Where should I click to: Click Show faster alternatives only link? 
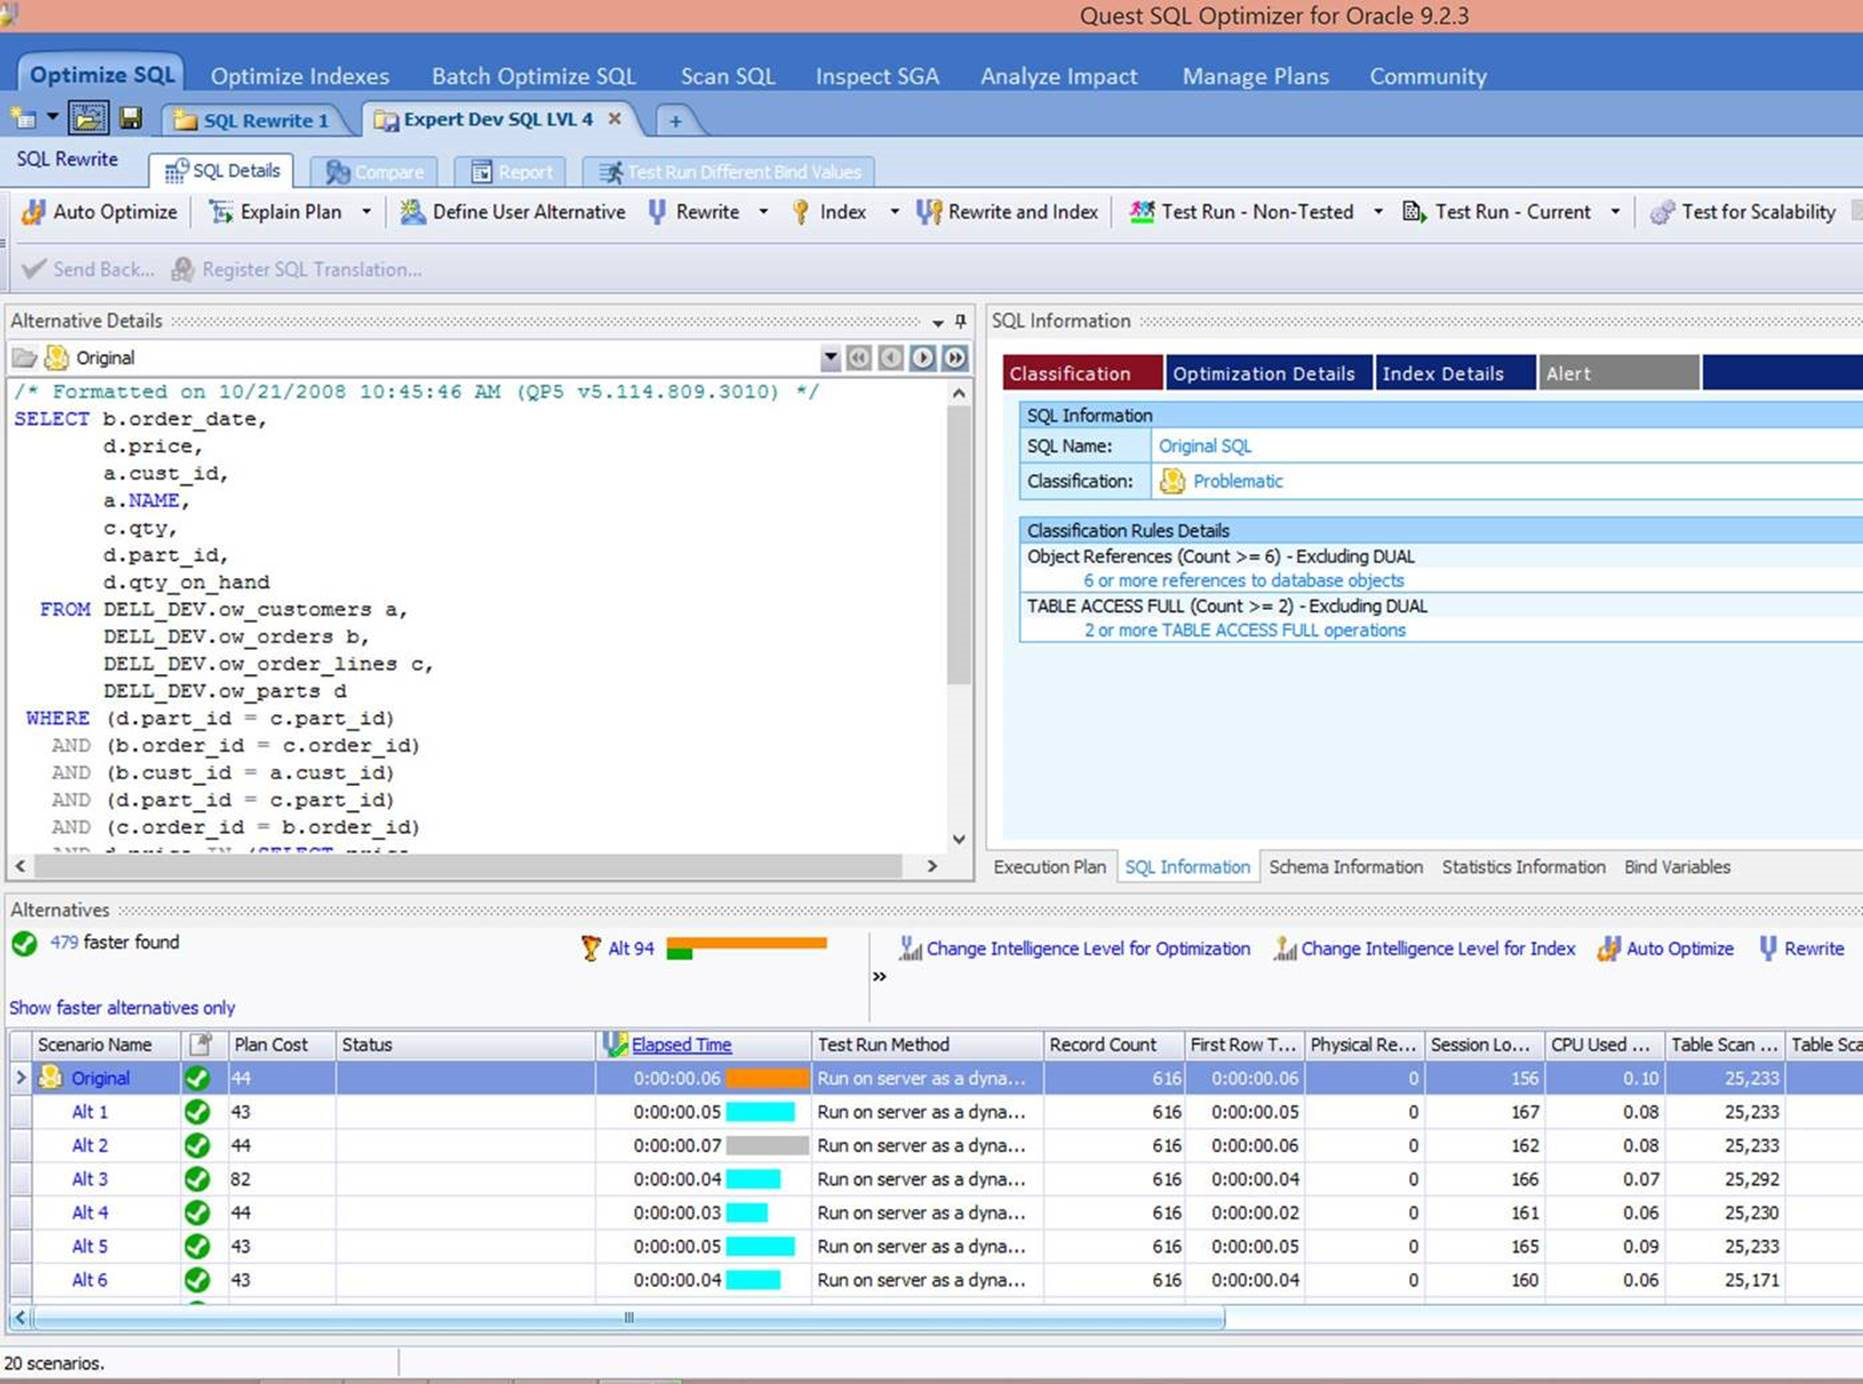pyautogui.click(x=122, y=1008)
